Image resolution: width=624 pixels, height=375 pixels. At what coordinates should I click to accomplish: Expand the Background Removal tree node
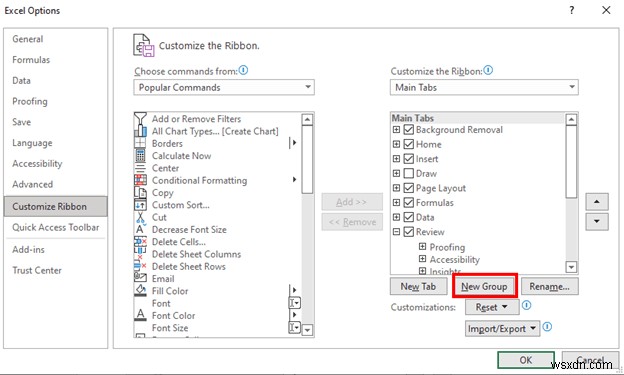tap(396, 130)
